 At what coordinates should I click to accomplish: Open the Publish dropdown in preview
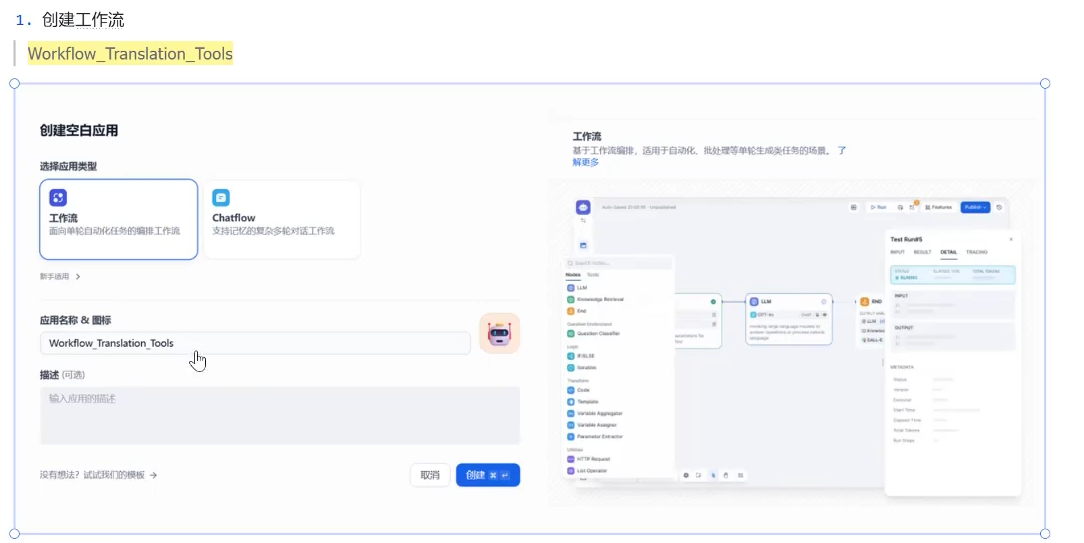[x=975, y=208]
